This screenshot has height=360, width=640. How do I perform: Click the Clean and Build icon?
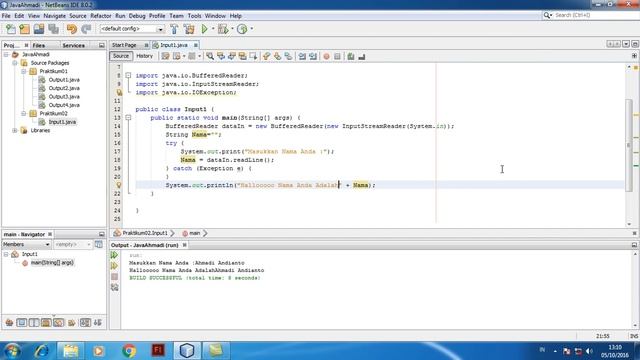189,29
